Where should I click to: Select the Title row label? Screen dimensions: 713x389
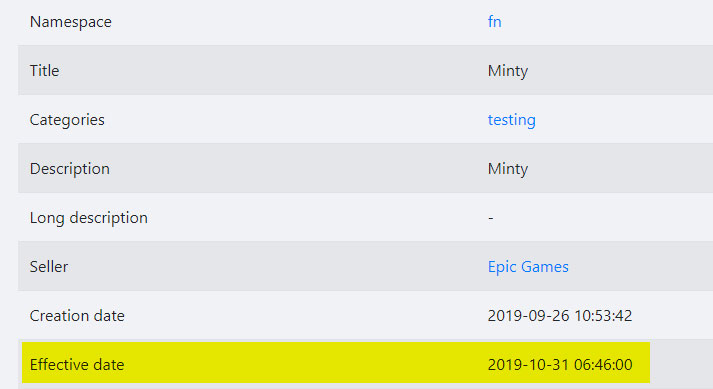(x=45, y=71)
